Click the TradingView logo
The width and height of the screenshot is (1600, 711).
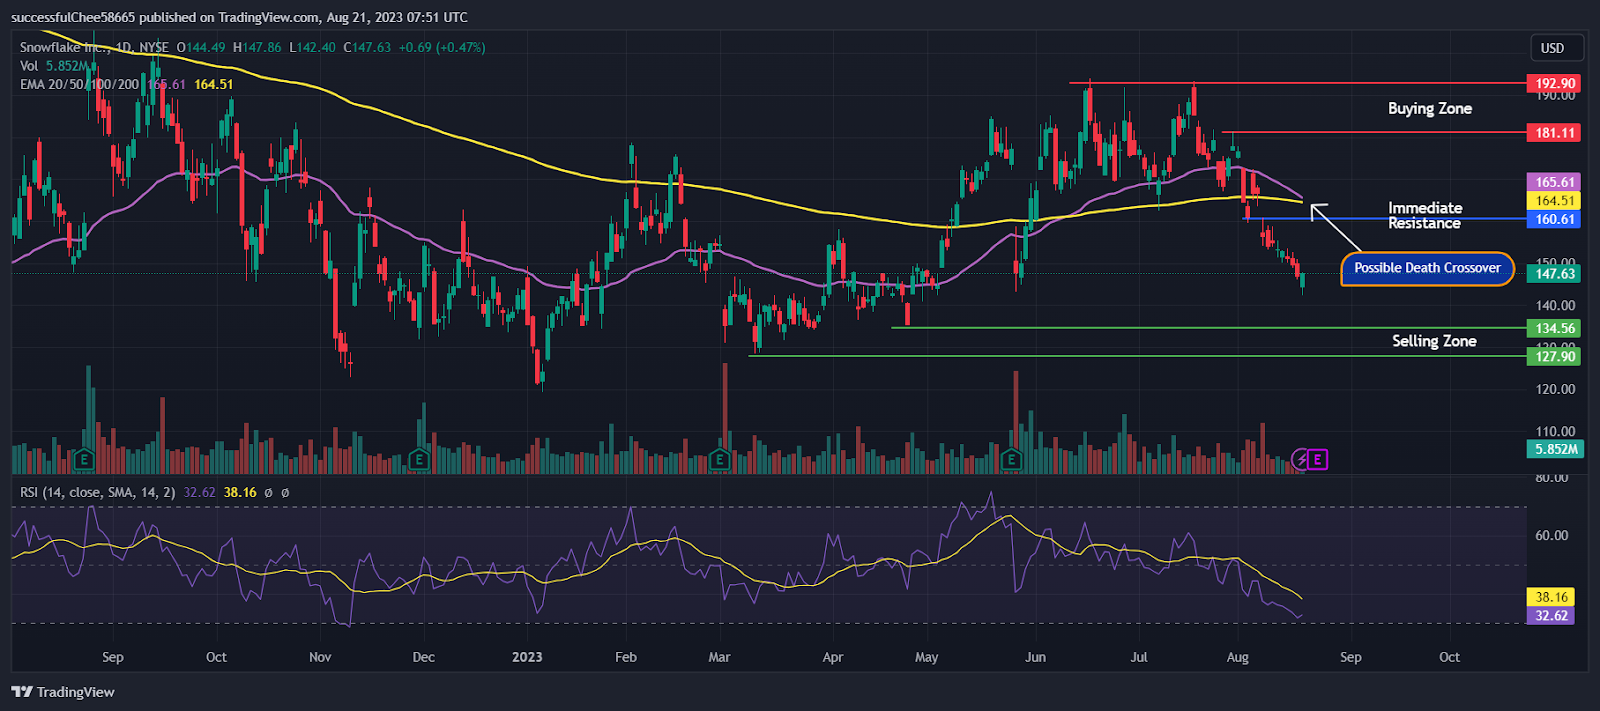pos(63,692)
